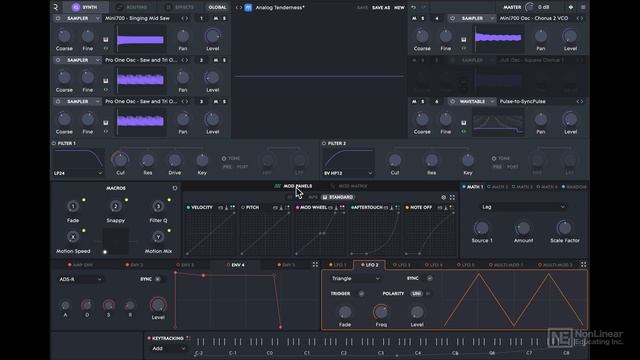Click the New preset button

(399, 7)
